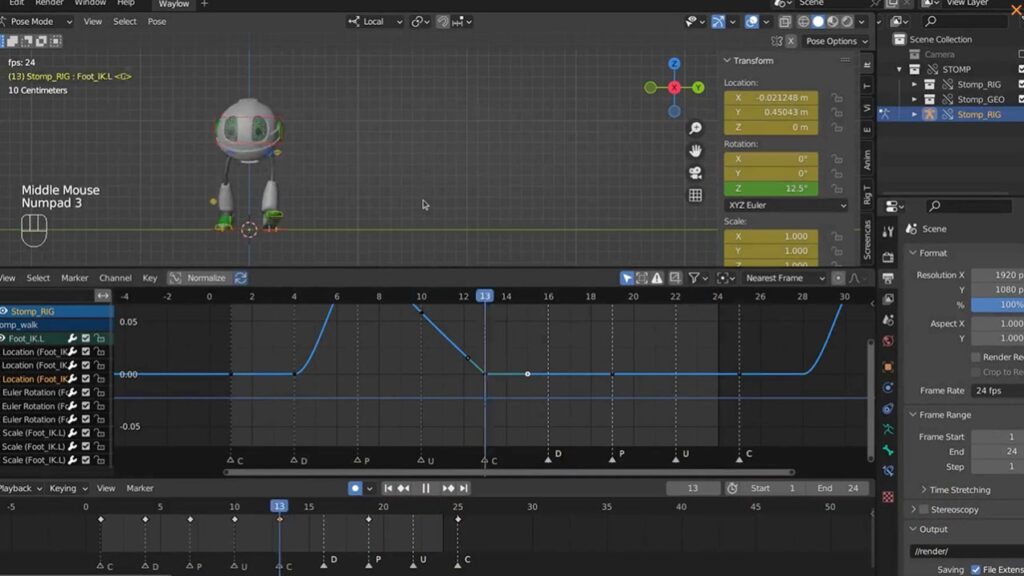Open the Keying menu in timeline
This screenshot has width=1024, height=576.
click(68, 488)
